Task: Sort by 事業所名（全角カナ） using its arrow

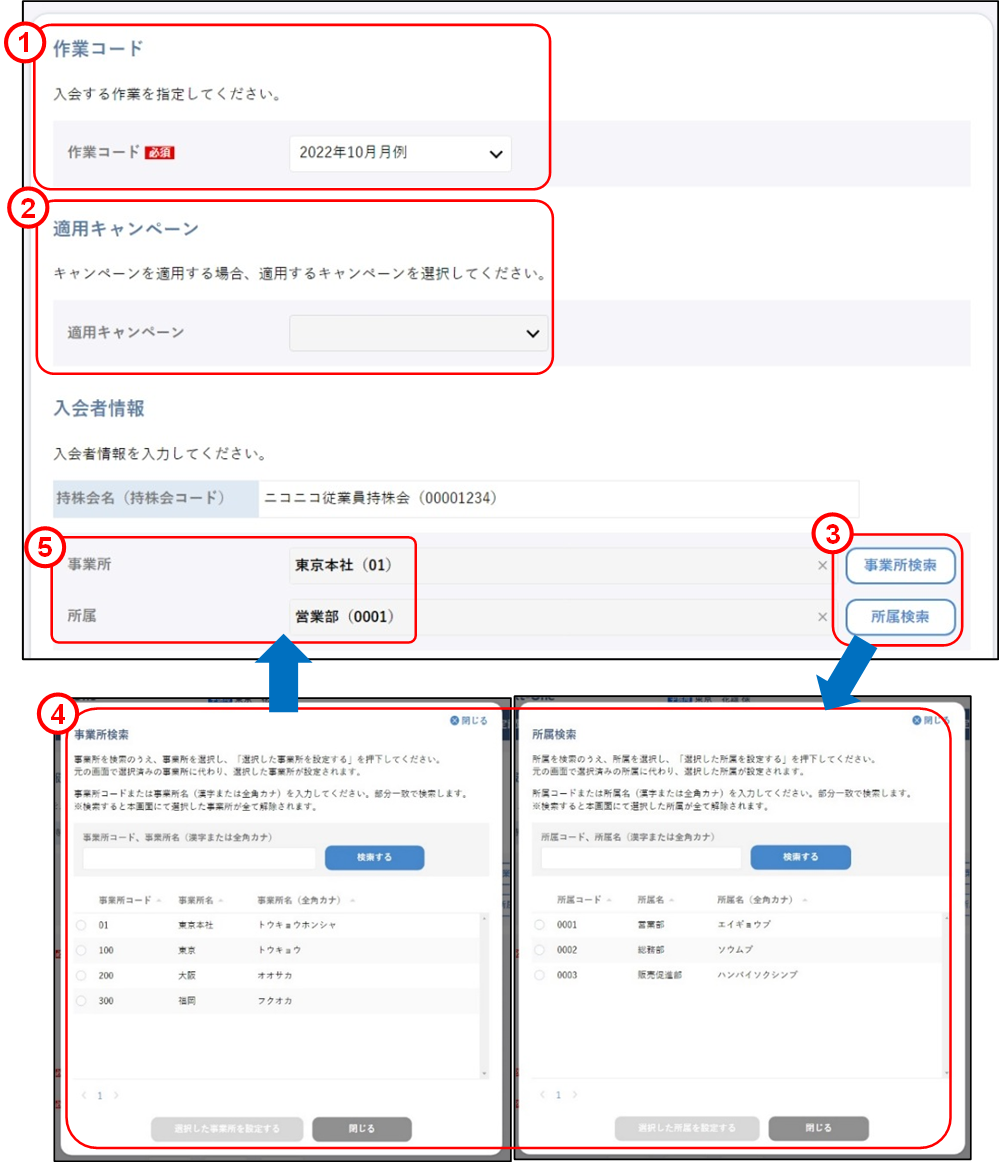Action: (x=353, y=898)
